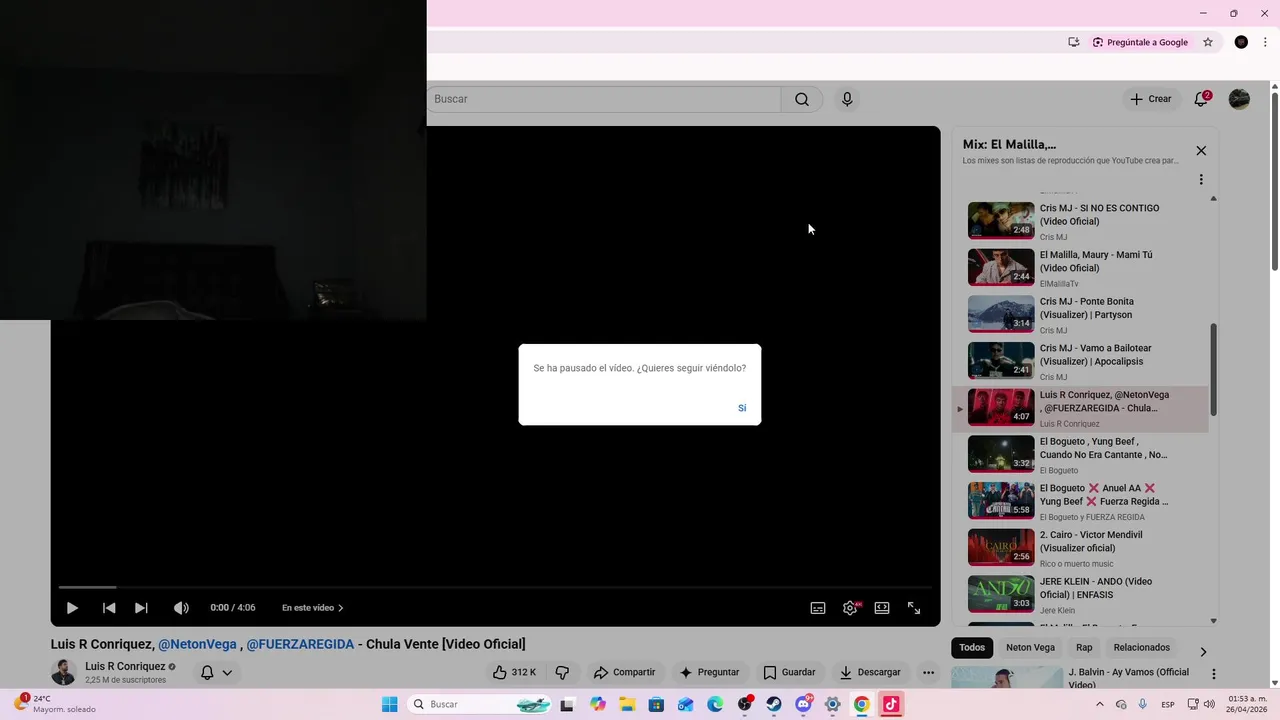The image size is (1280, 720).
Task: Open the Mix playlist options menu
Action: 1201,180
